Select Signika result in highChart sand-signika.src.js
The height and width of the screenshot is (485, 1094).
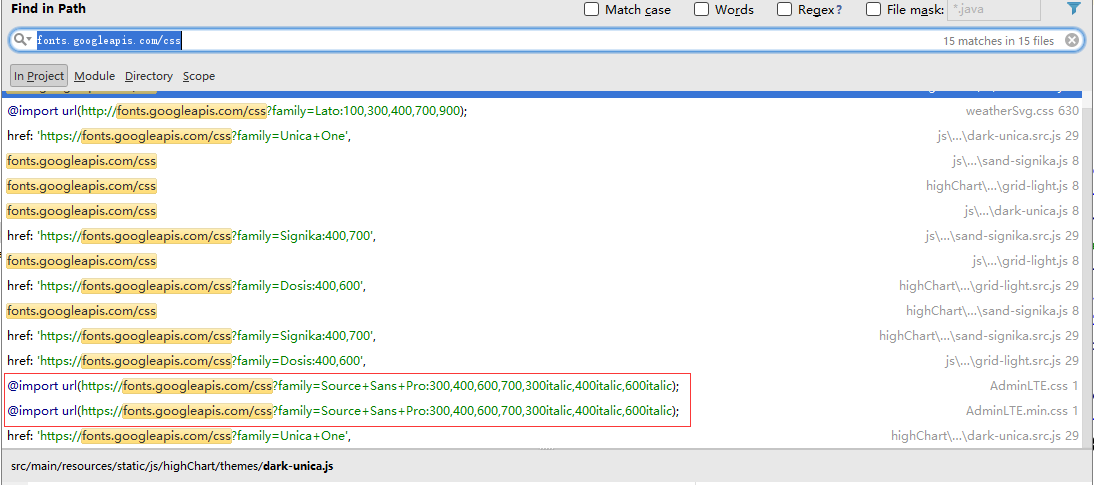pos(543,336)
